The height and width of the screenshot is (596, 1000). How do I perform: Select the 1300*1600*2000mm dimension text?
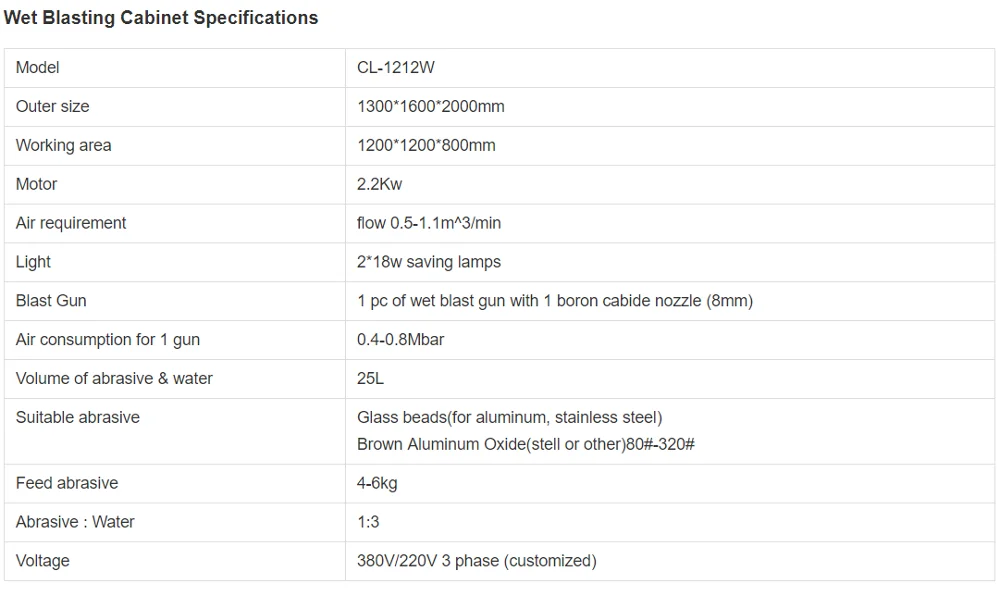(431, 106)
